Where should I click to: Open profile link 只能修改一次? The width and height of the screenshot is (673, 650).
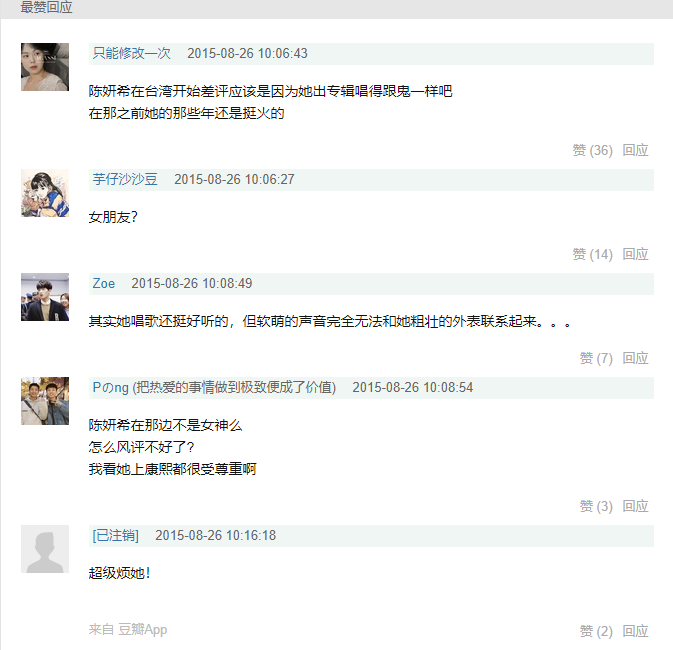[132, 53]
